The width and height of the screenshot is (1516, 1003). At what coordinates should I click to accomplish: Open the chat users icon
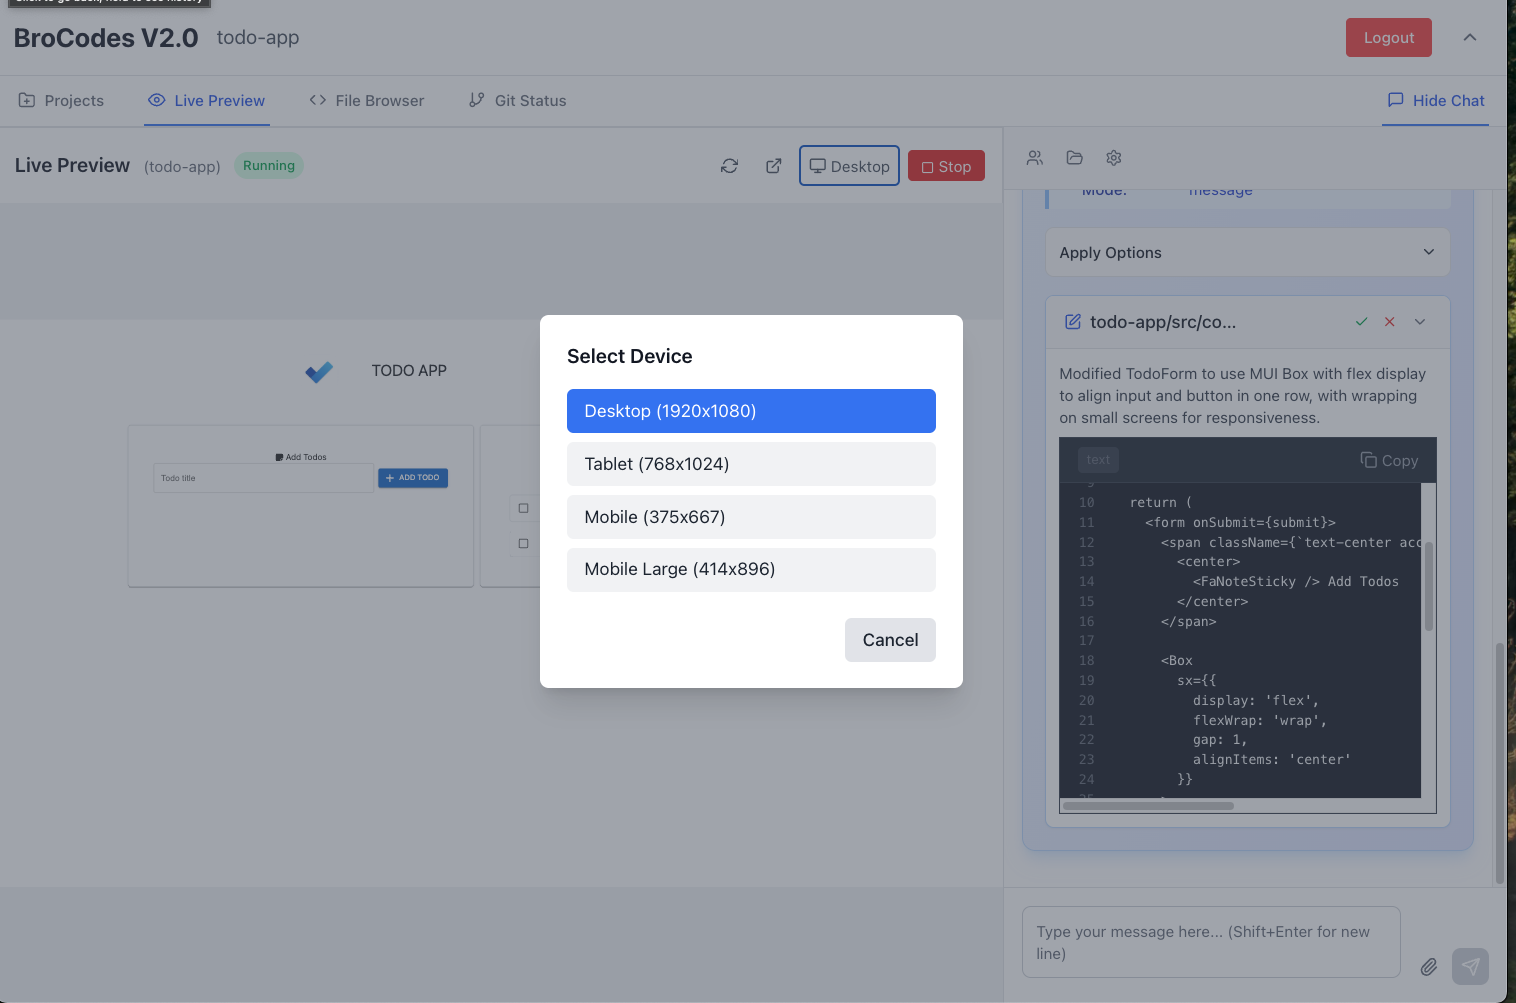pyautogui.click(x=1034, y=158)
